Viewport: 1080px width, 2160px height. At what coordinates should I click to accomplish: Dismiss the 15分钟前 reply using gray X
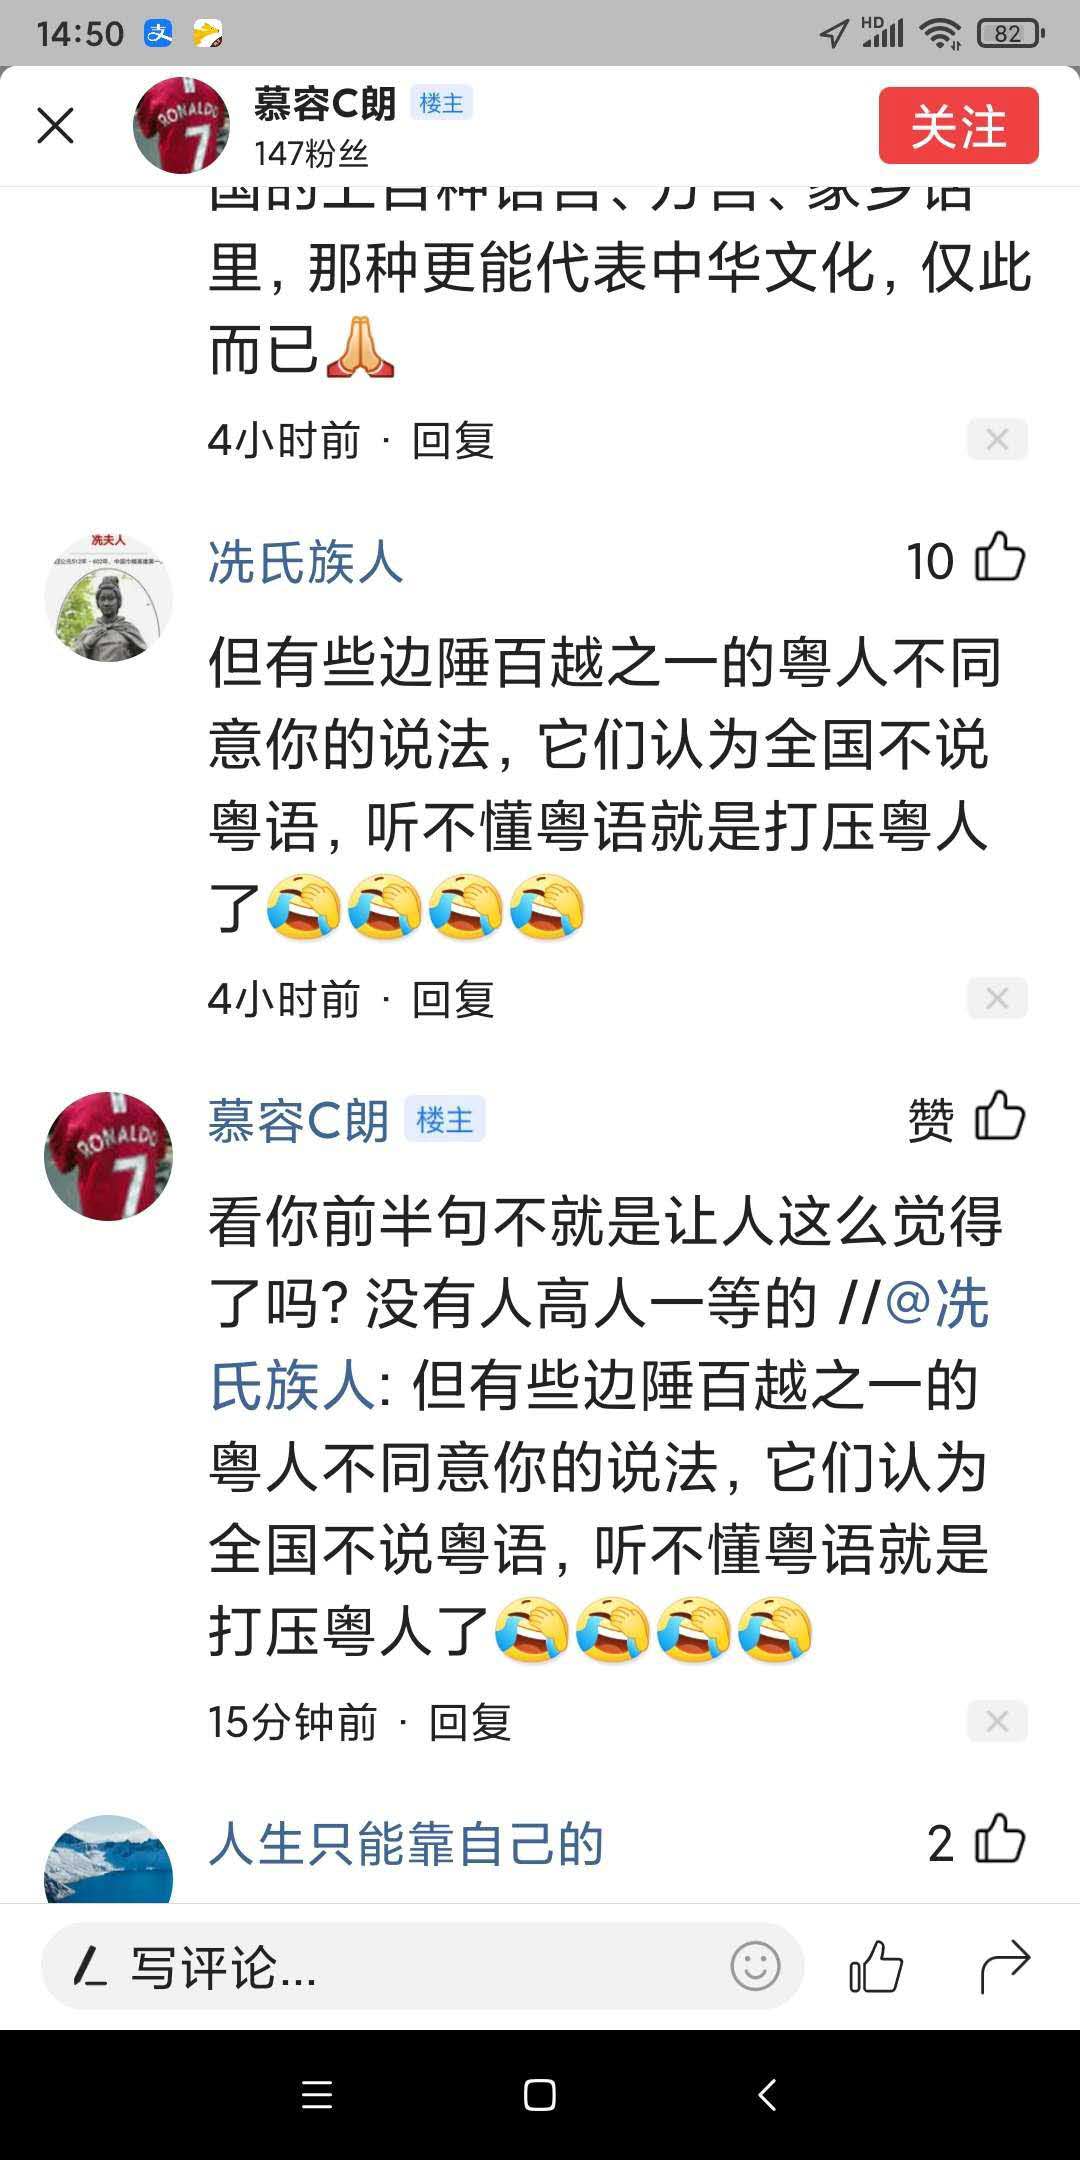click(x=997, y=1722)
